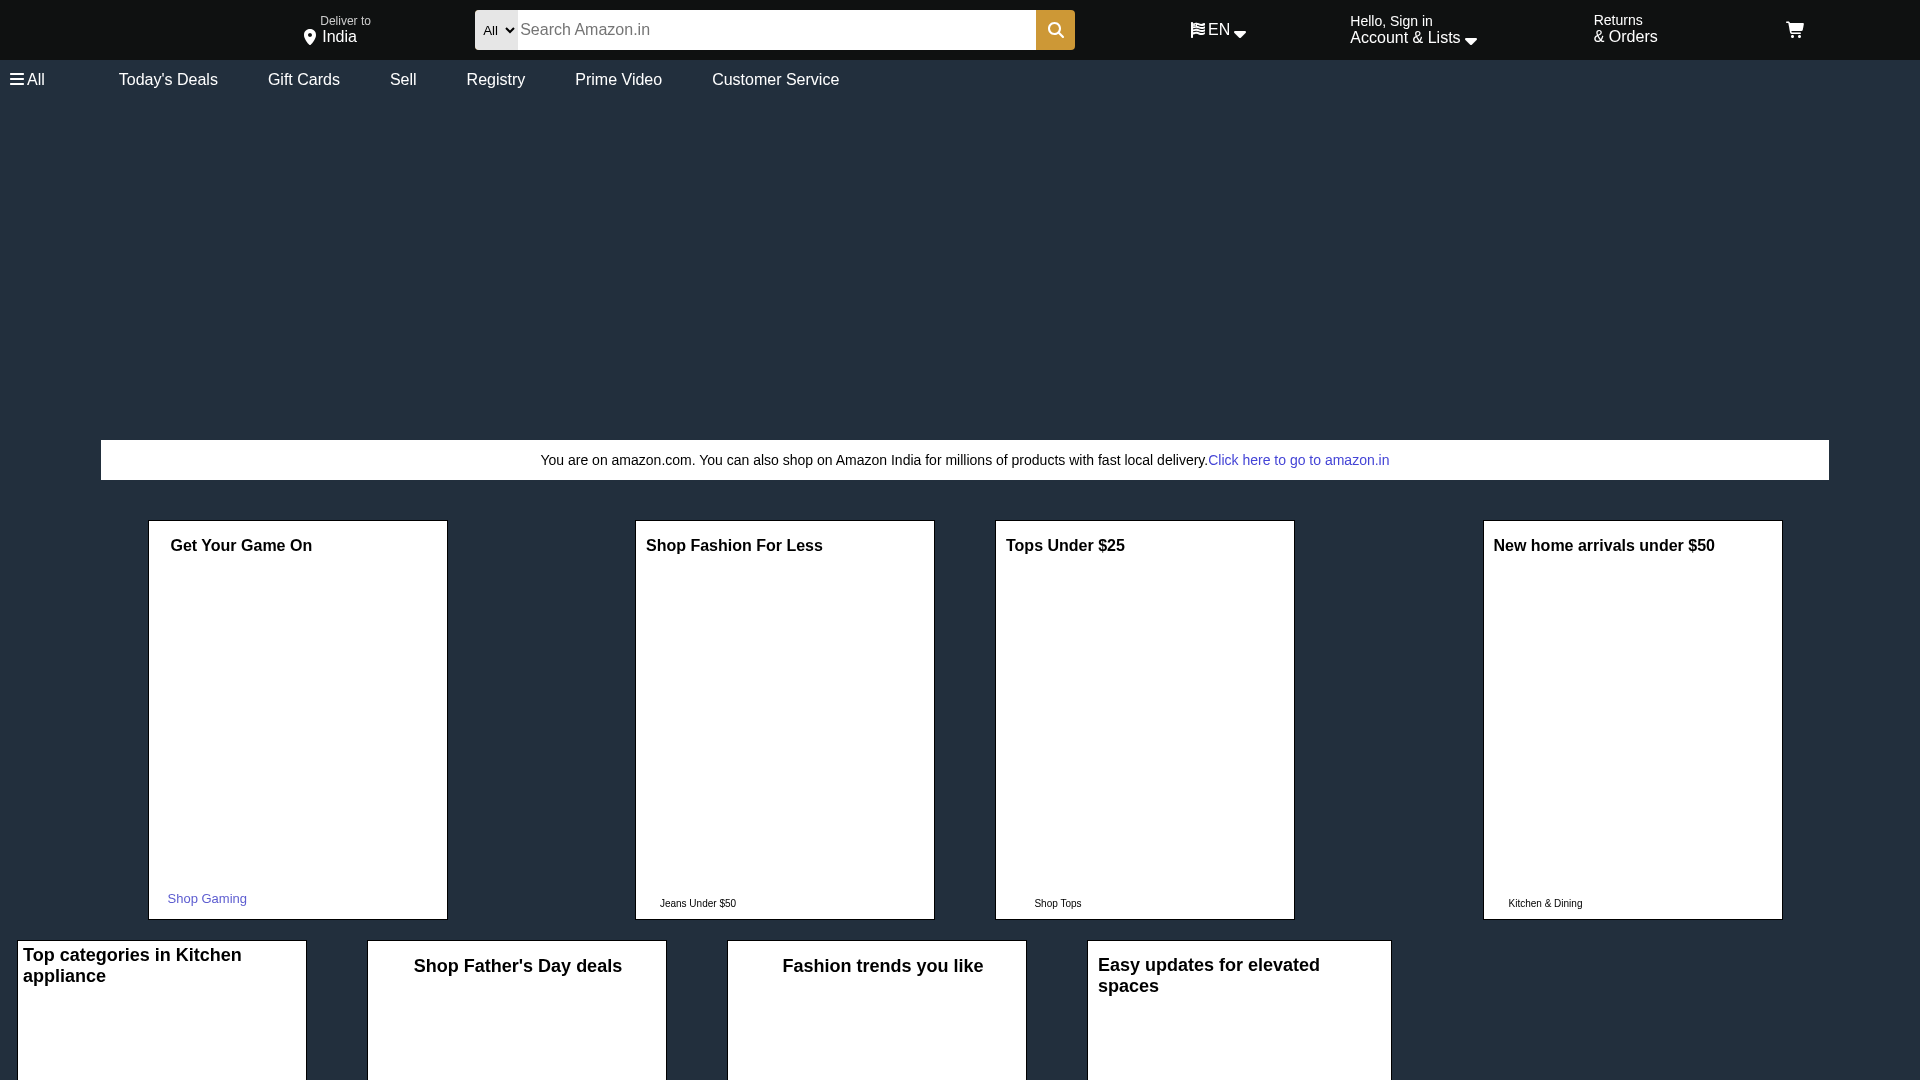Open the Kitchen & Dining link
Screen dimensions: 1920x1080
pyautogui.click(x=1545, y=904)
